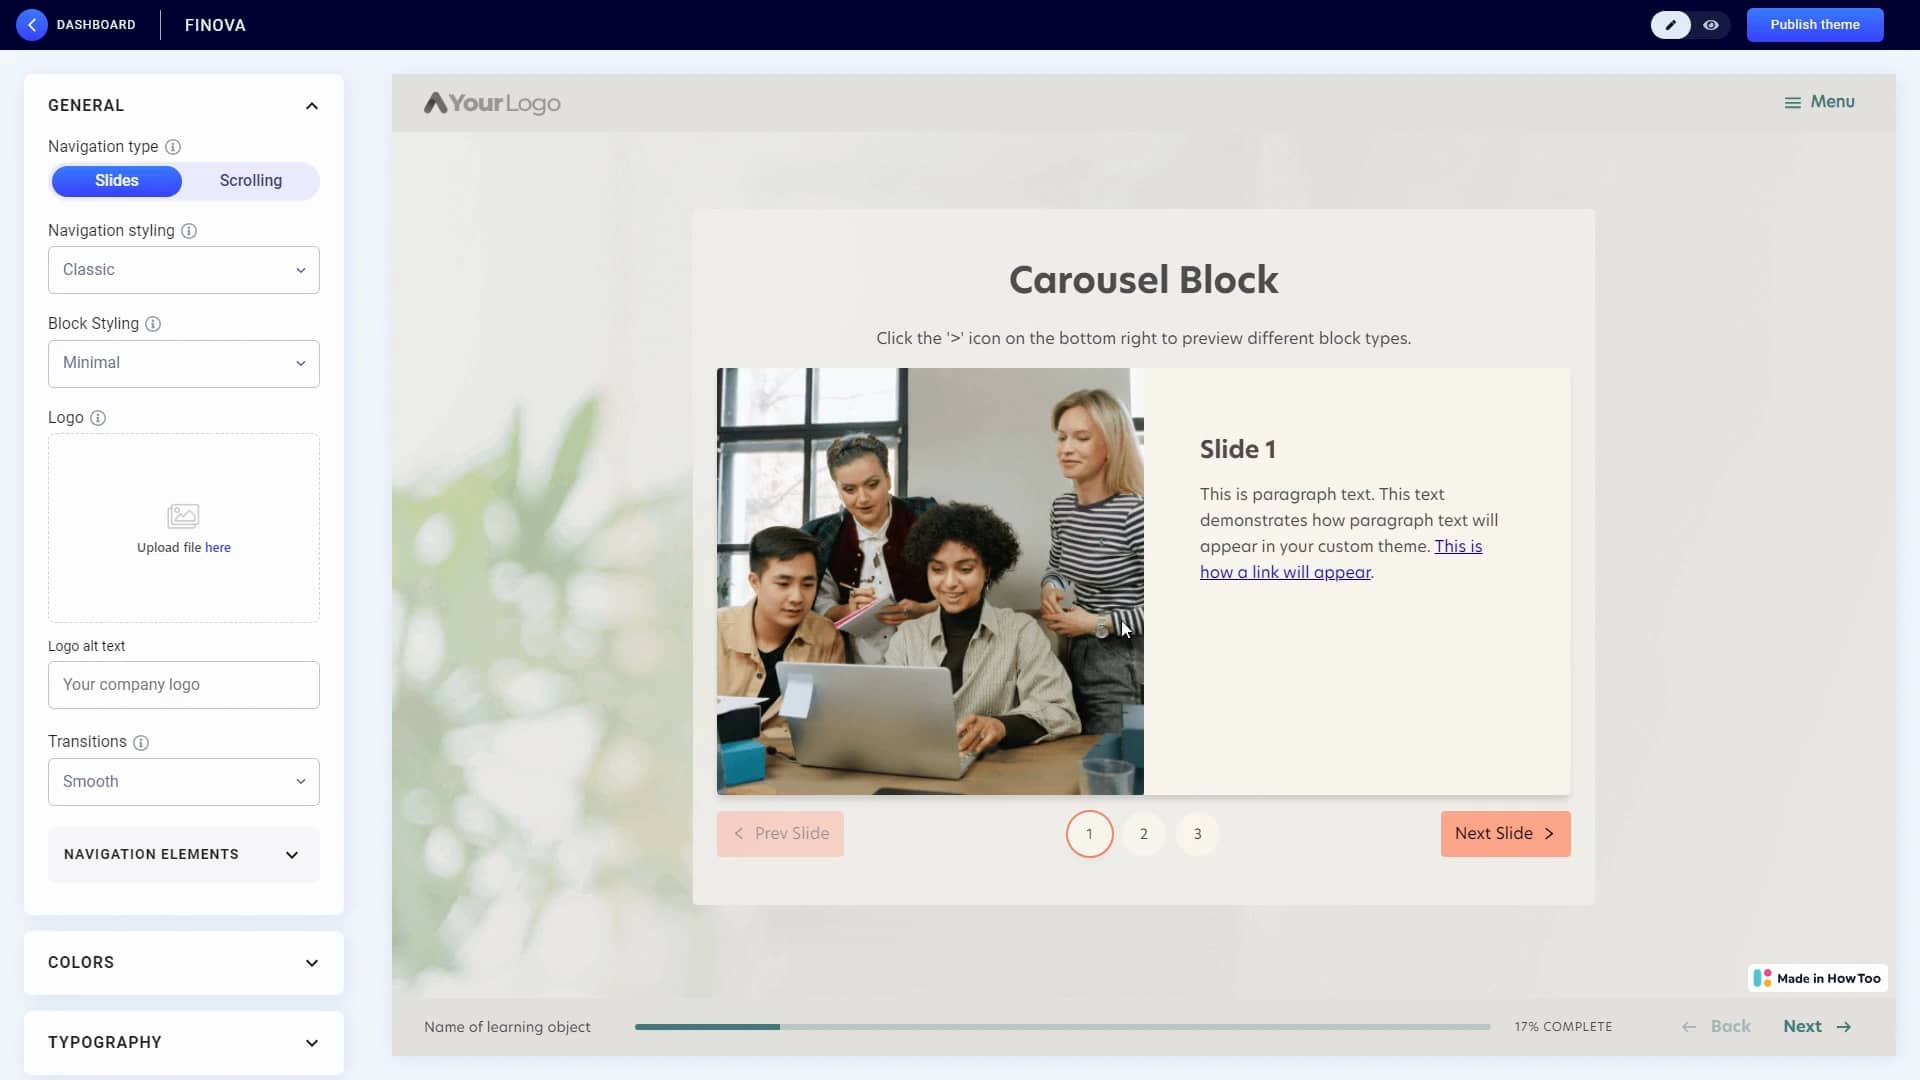The width and height of the screenshot is (1920, 1080).
Task: Click the sample link in Slide 1 text
Action: pos(1287,572)
